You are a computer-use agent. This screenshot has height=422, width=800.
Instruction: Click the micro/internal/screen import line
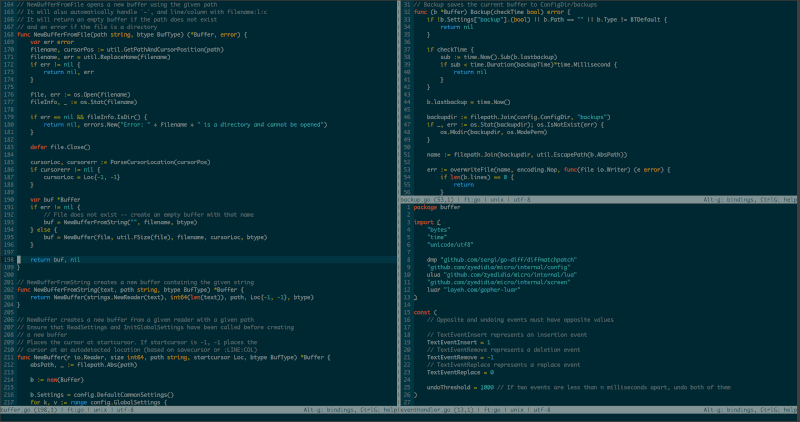tap(498, 282)
